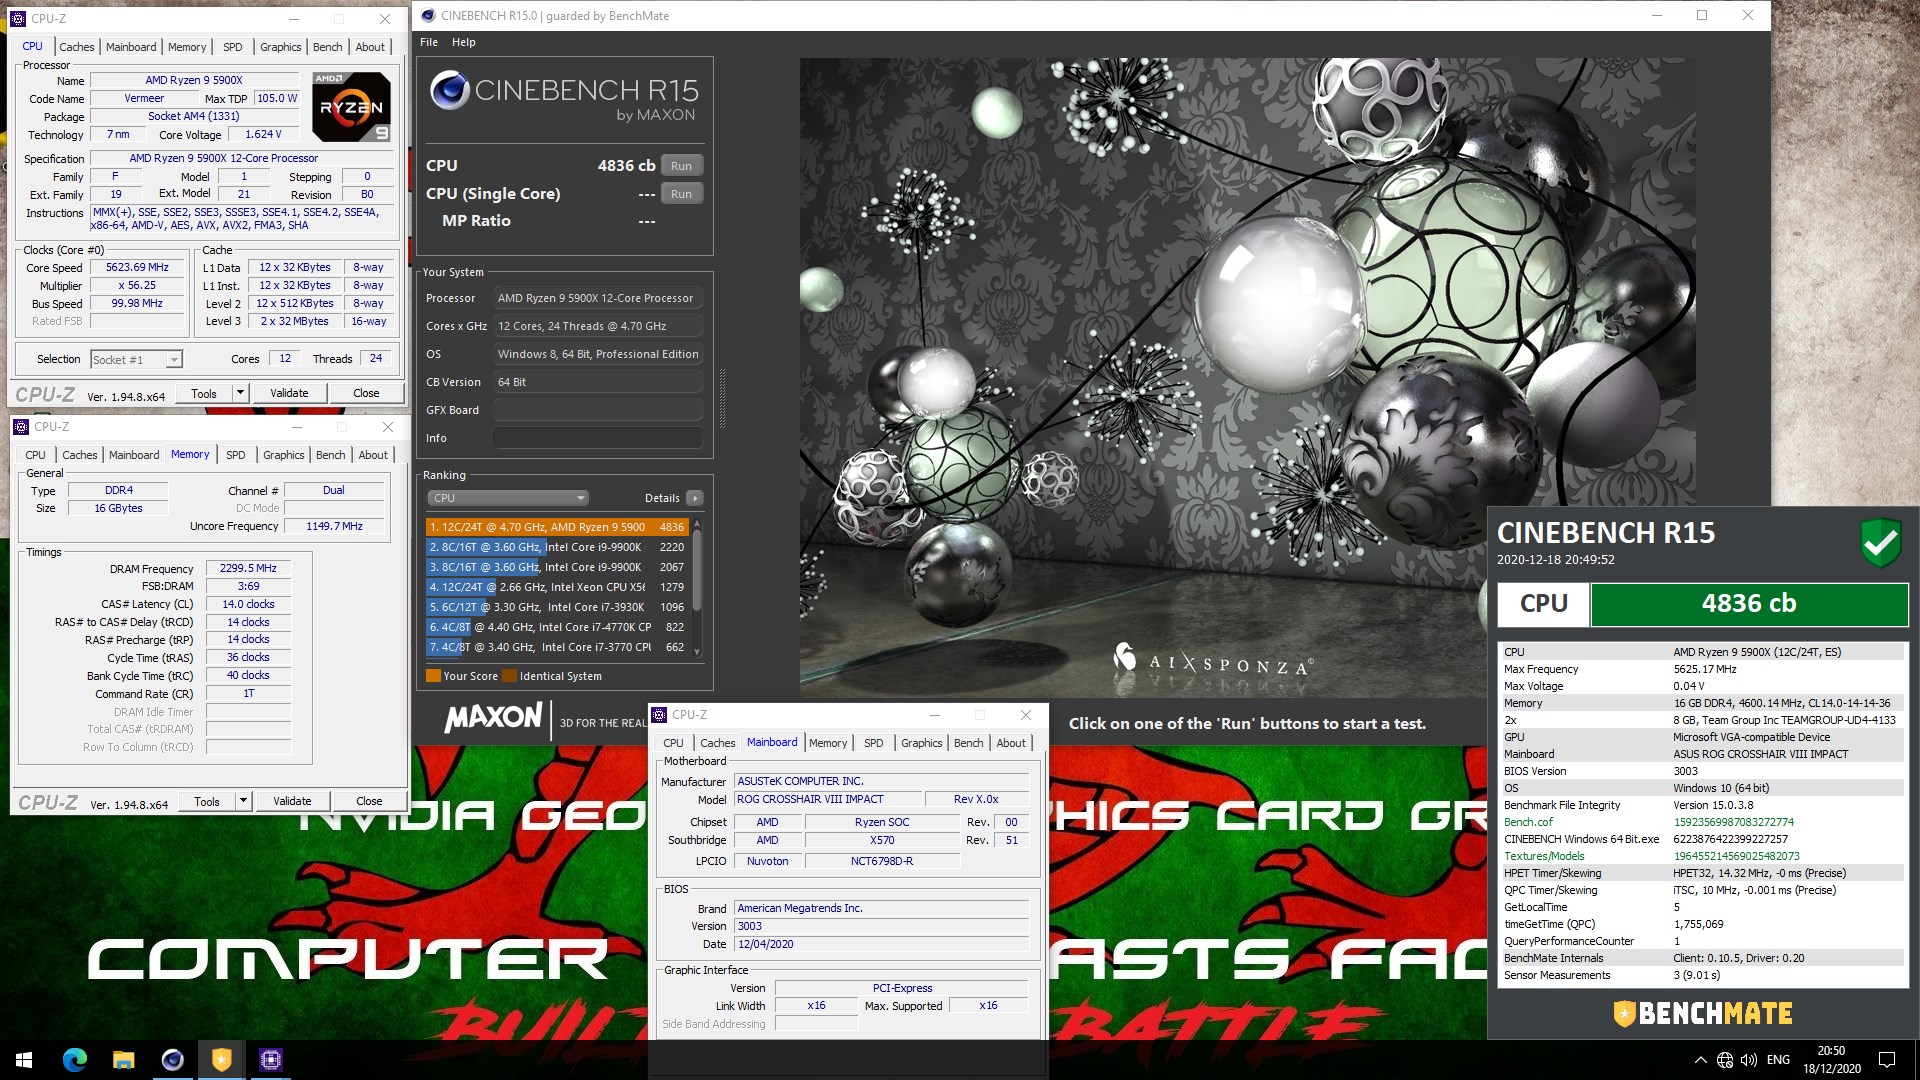The image size is (1920, 1080).
Task: Switch to Memory tab in top CPU-Z
Action: [187, 47]
